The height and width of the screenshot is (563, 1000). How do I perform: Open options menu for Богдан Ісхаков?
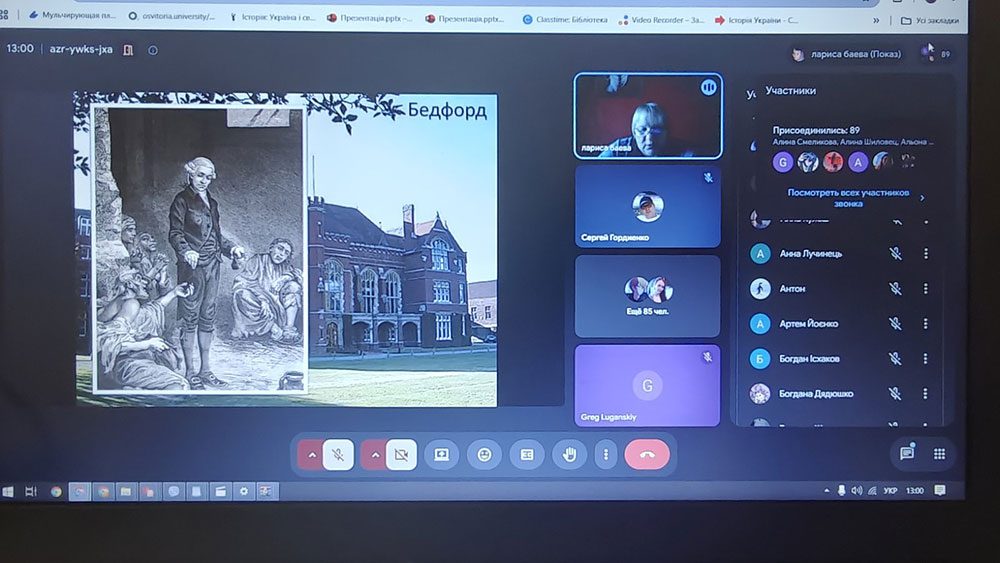(925, 358)
